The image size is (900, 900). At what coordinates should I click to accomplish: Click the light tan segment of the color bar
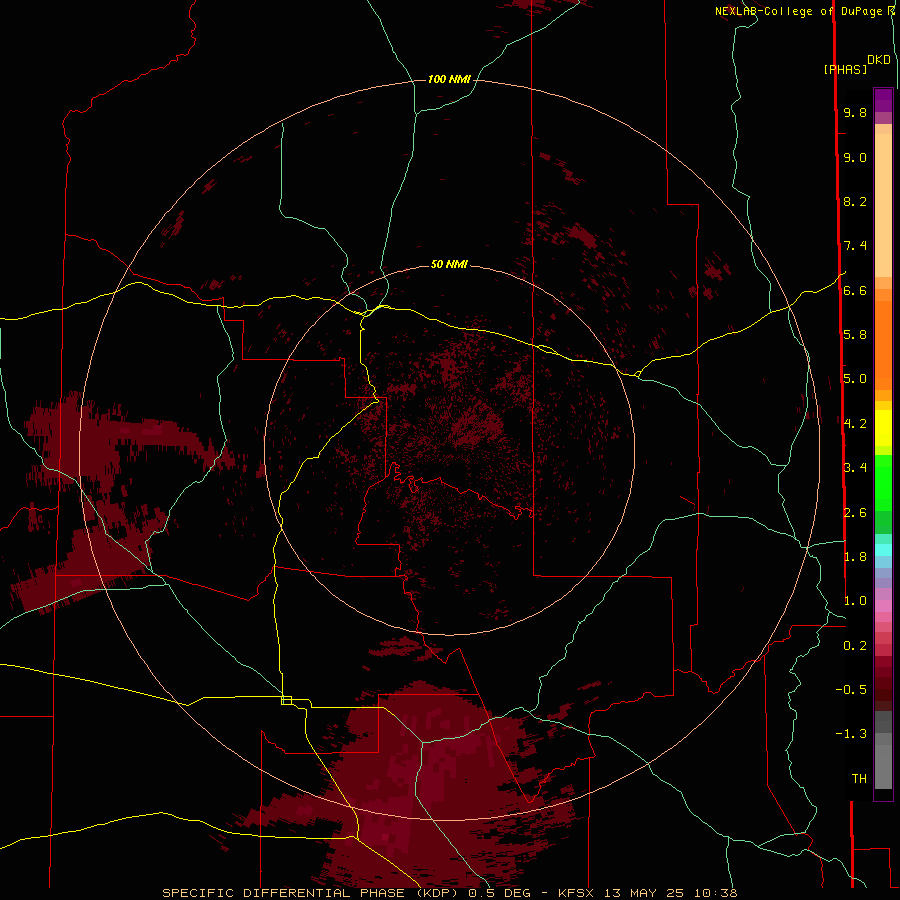[x=883, y=205]
